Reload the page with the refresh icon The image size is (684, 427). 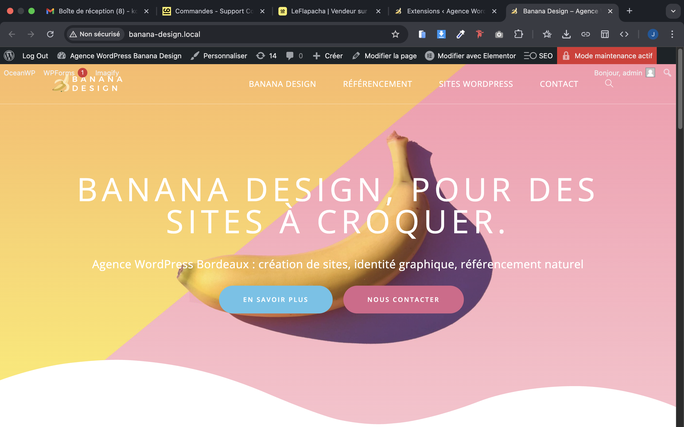(x=50, y=34)
